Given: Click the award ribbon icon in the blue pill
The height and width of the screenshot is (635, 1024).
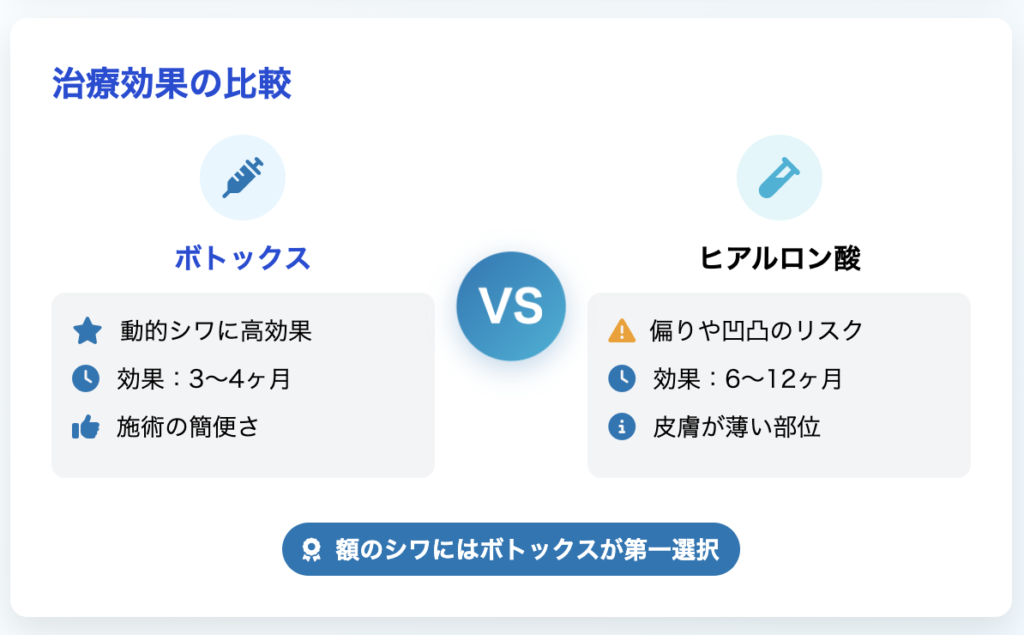Looking at the screenshot, I should point(312,549).
